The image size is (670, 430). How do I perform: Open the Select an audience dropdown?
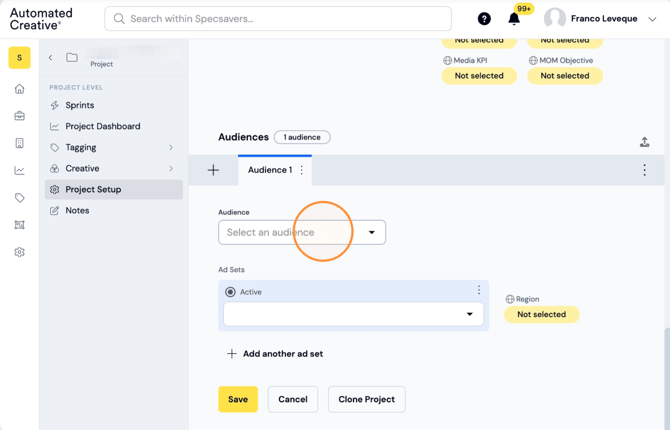pos(302,233)
